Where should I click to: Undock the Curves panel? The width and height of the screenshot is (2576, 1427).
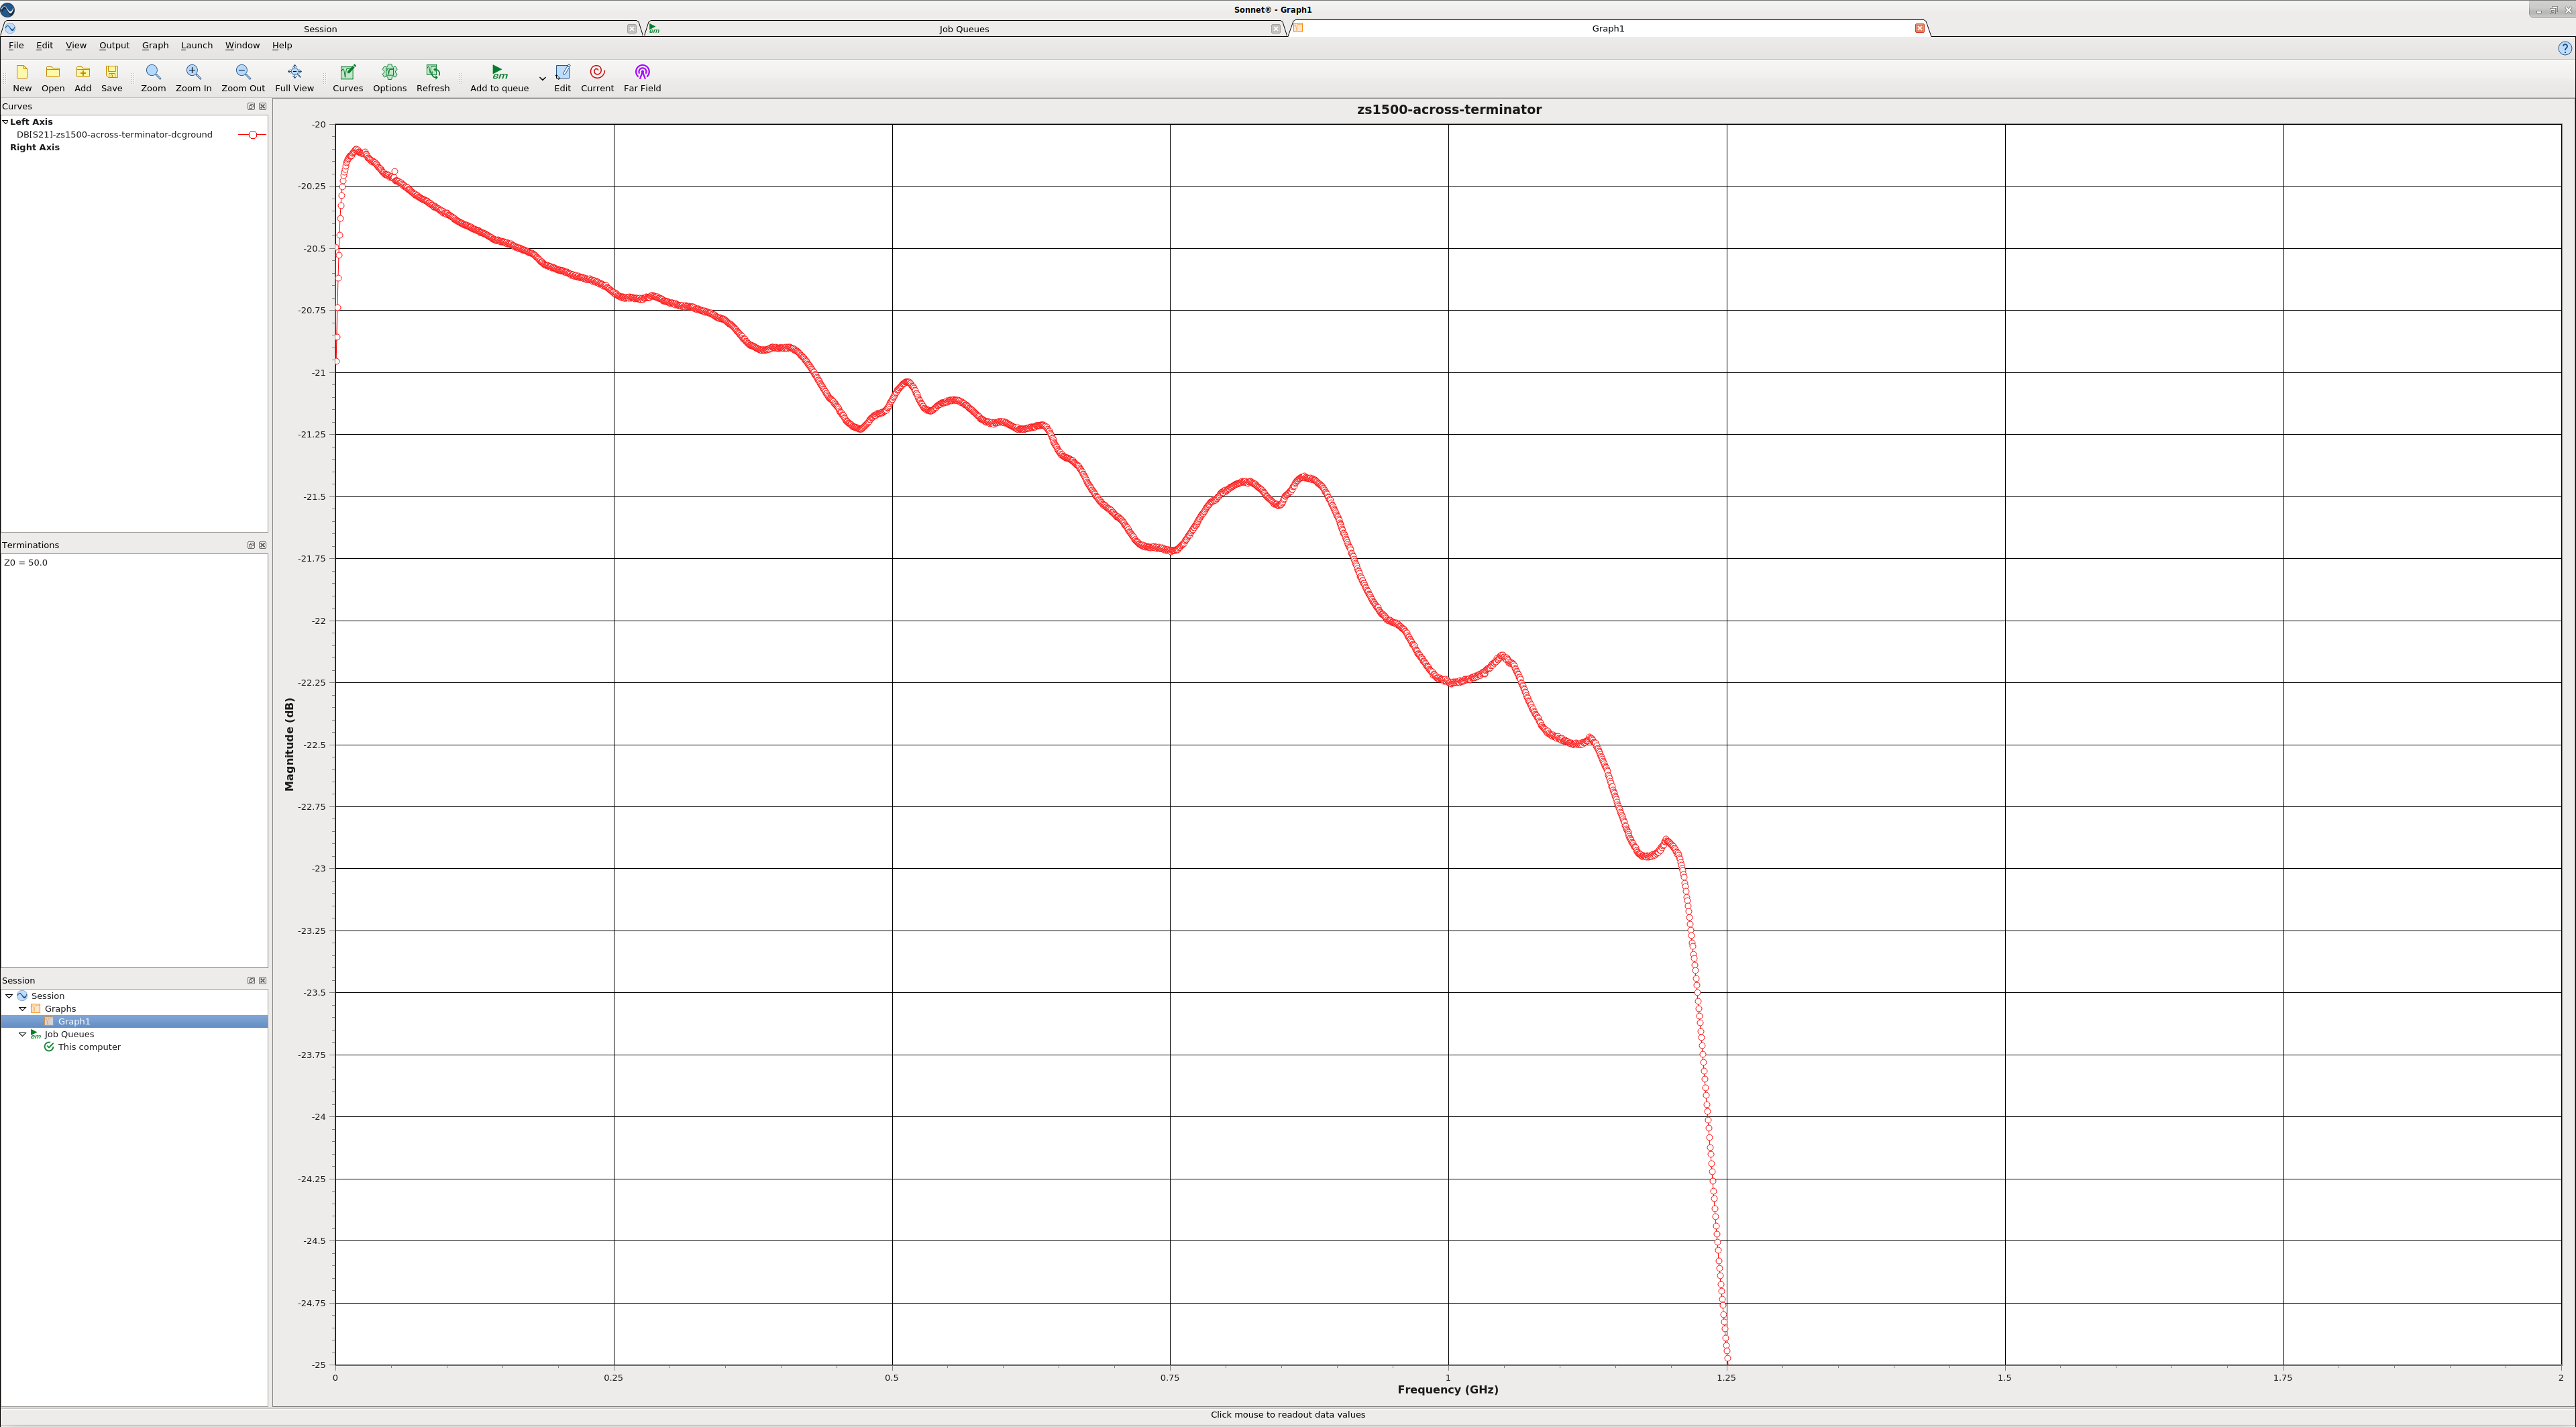point(251,106)
